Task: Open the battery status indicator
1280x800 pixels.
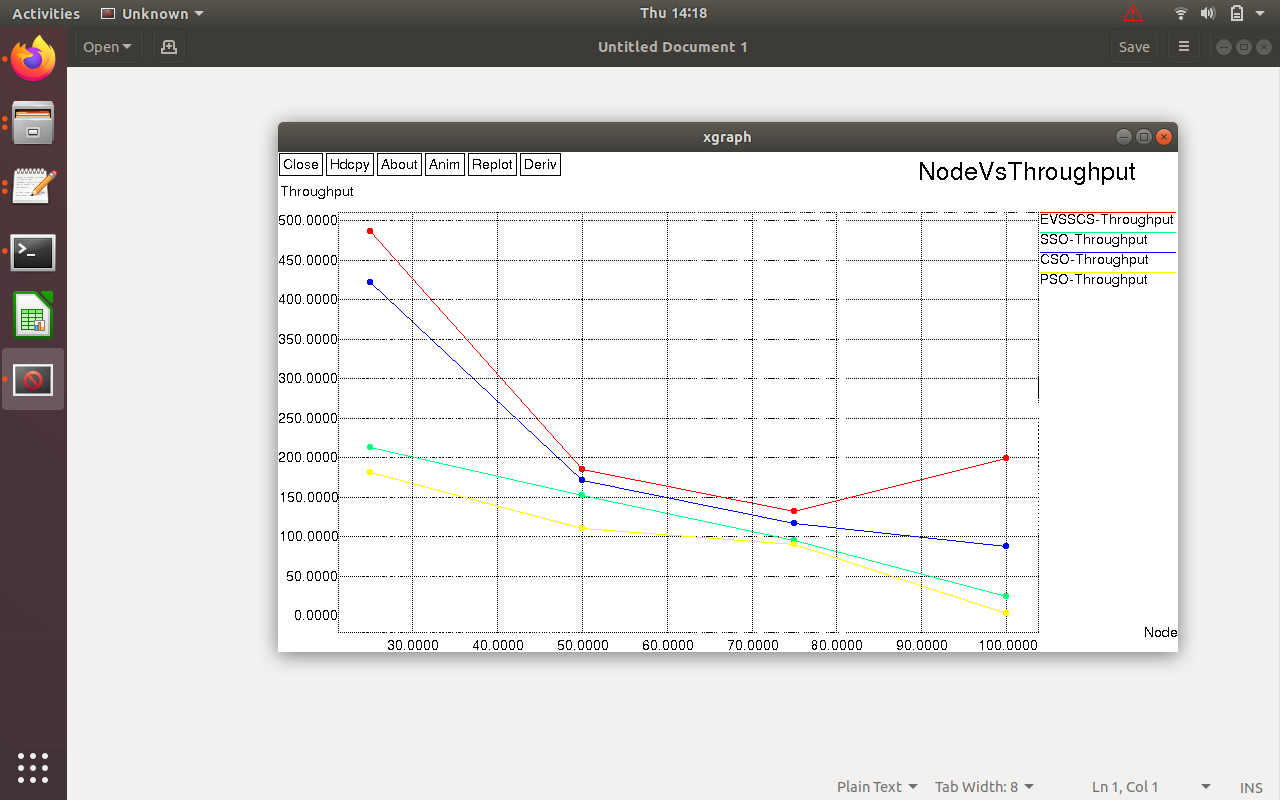Action: [x=1236, y=13]
